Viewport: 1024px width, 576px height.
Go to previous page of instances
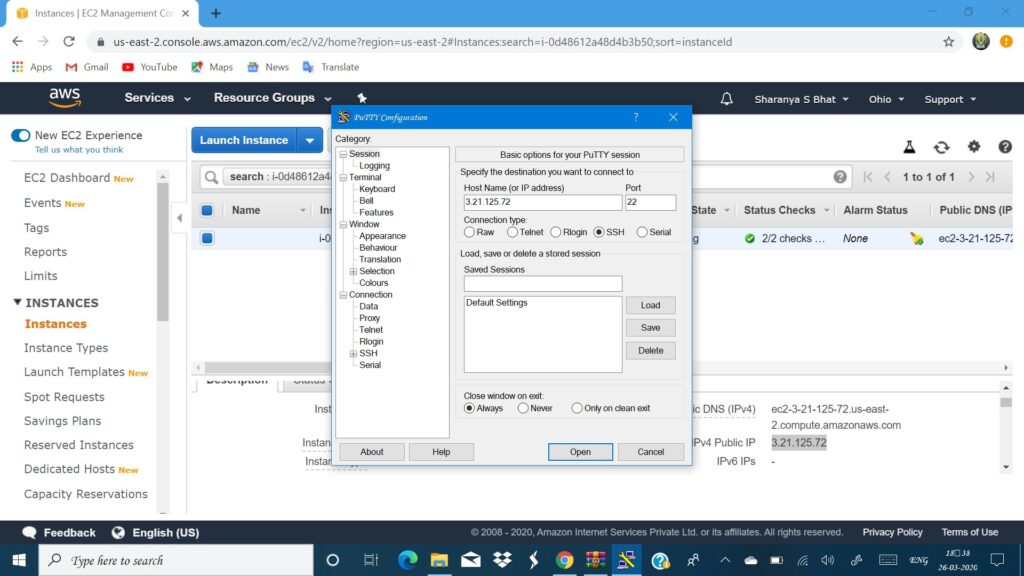pos(887,177)
